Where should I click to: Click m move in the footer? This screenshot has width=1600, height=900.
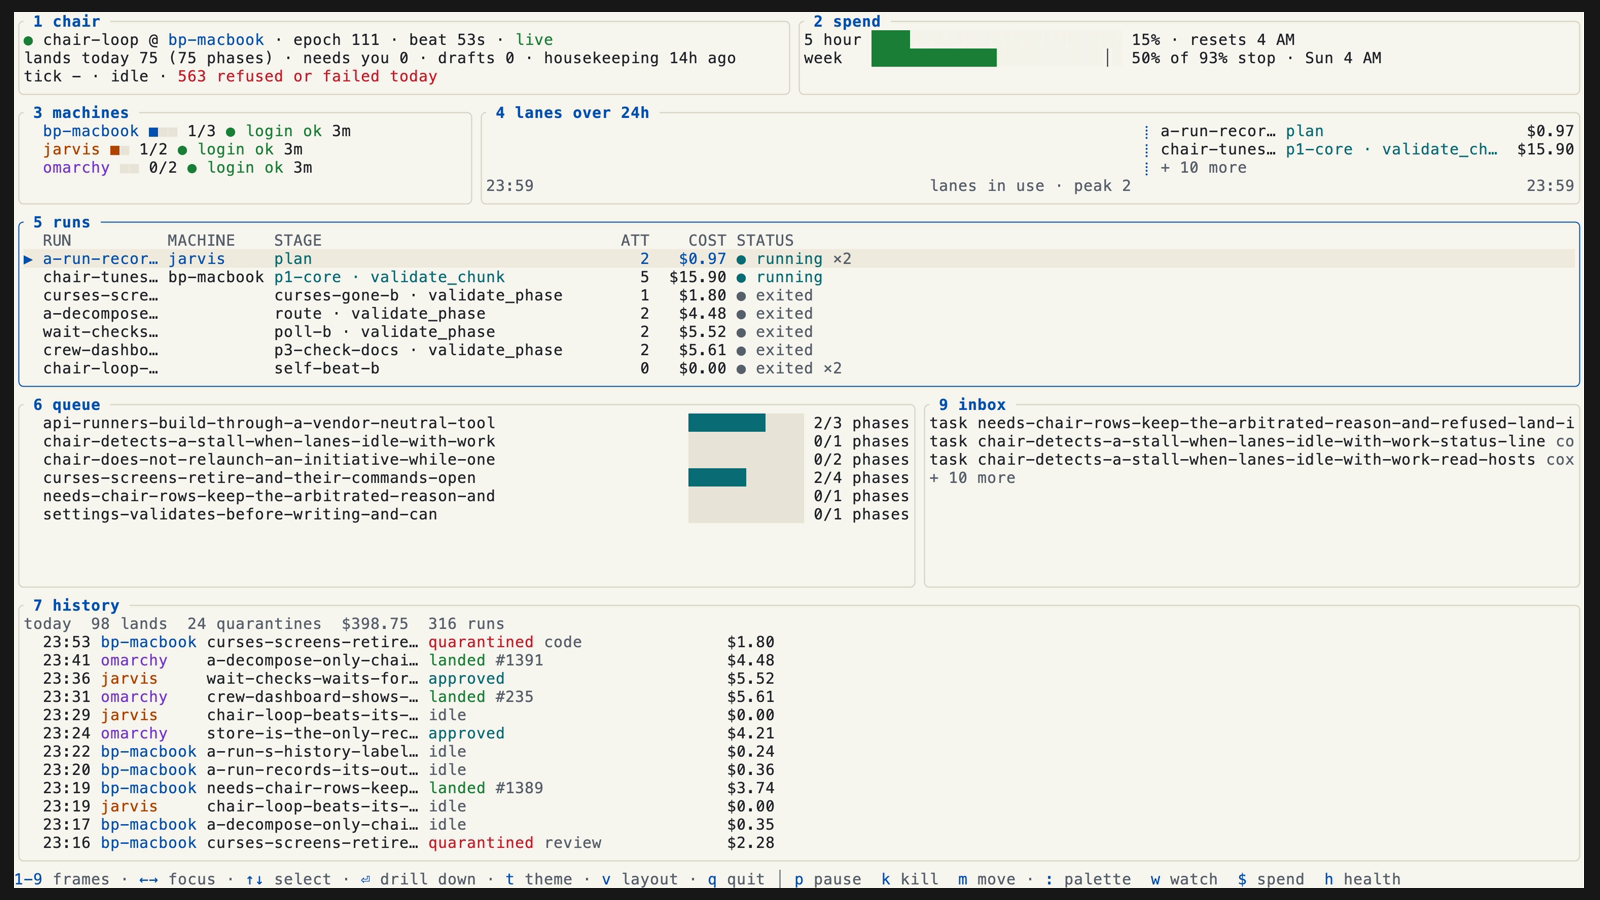click(986, 879)
